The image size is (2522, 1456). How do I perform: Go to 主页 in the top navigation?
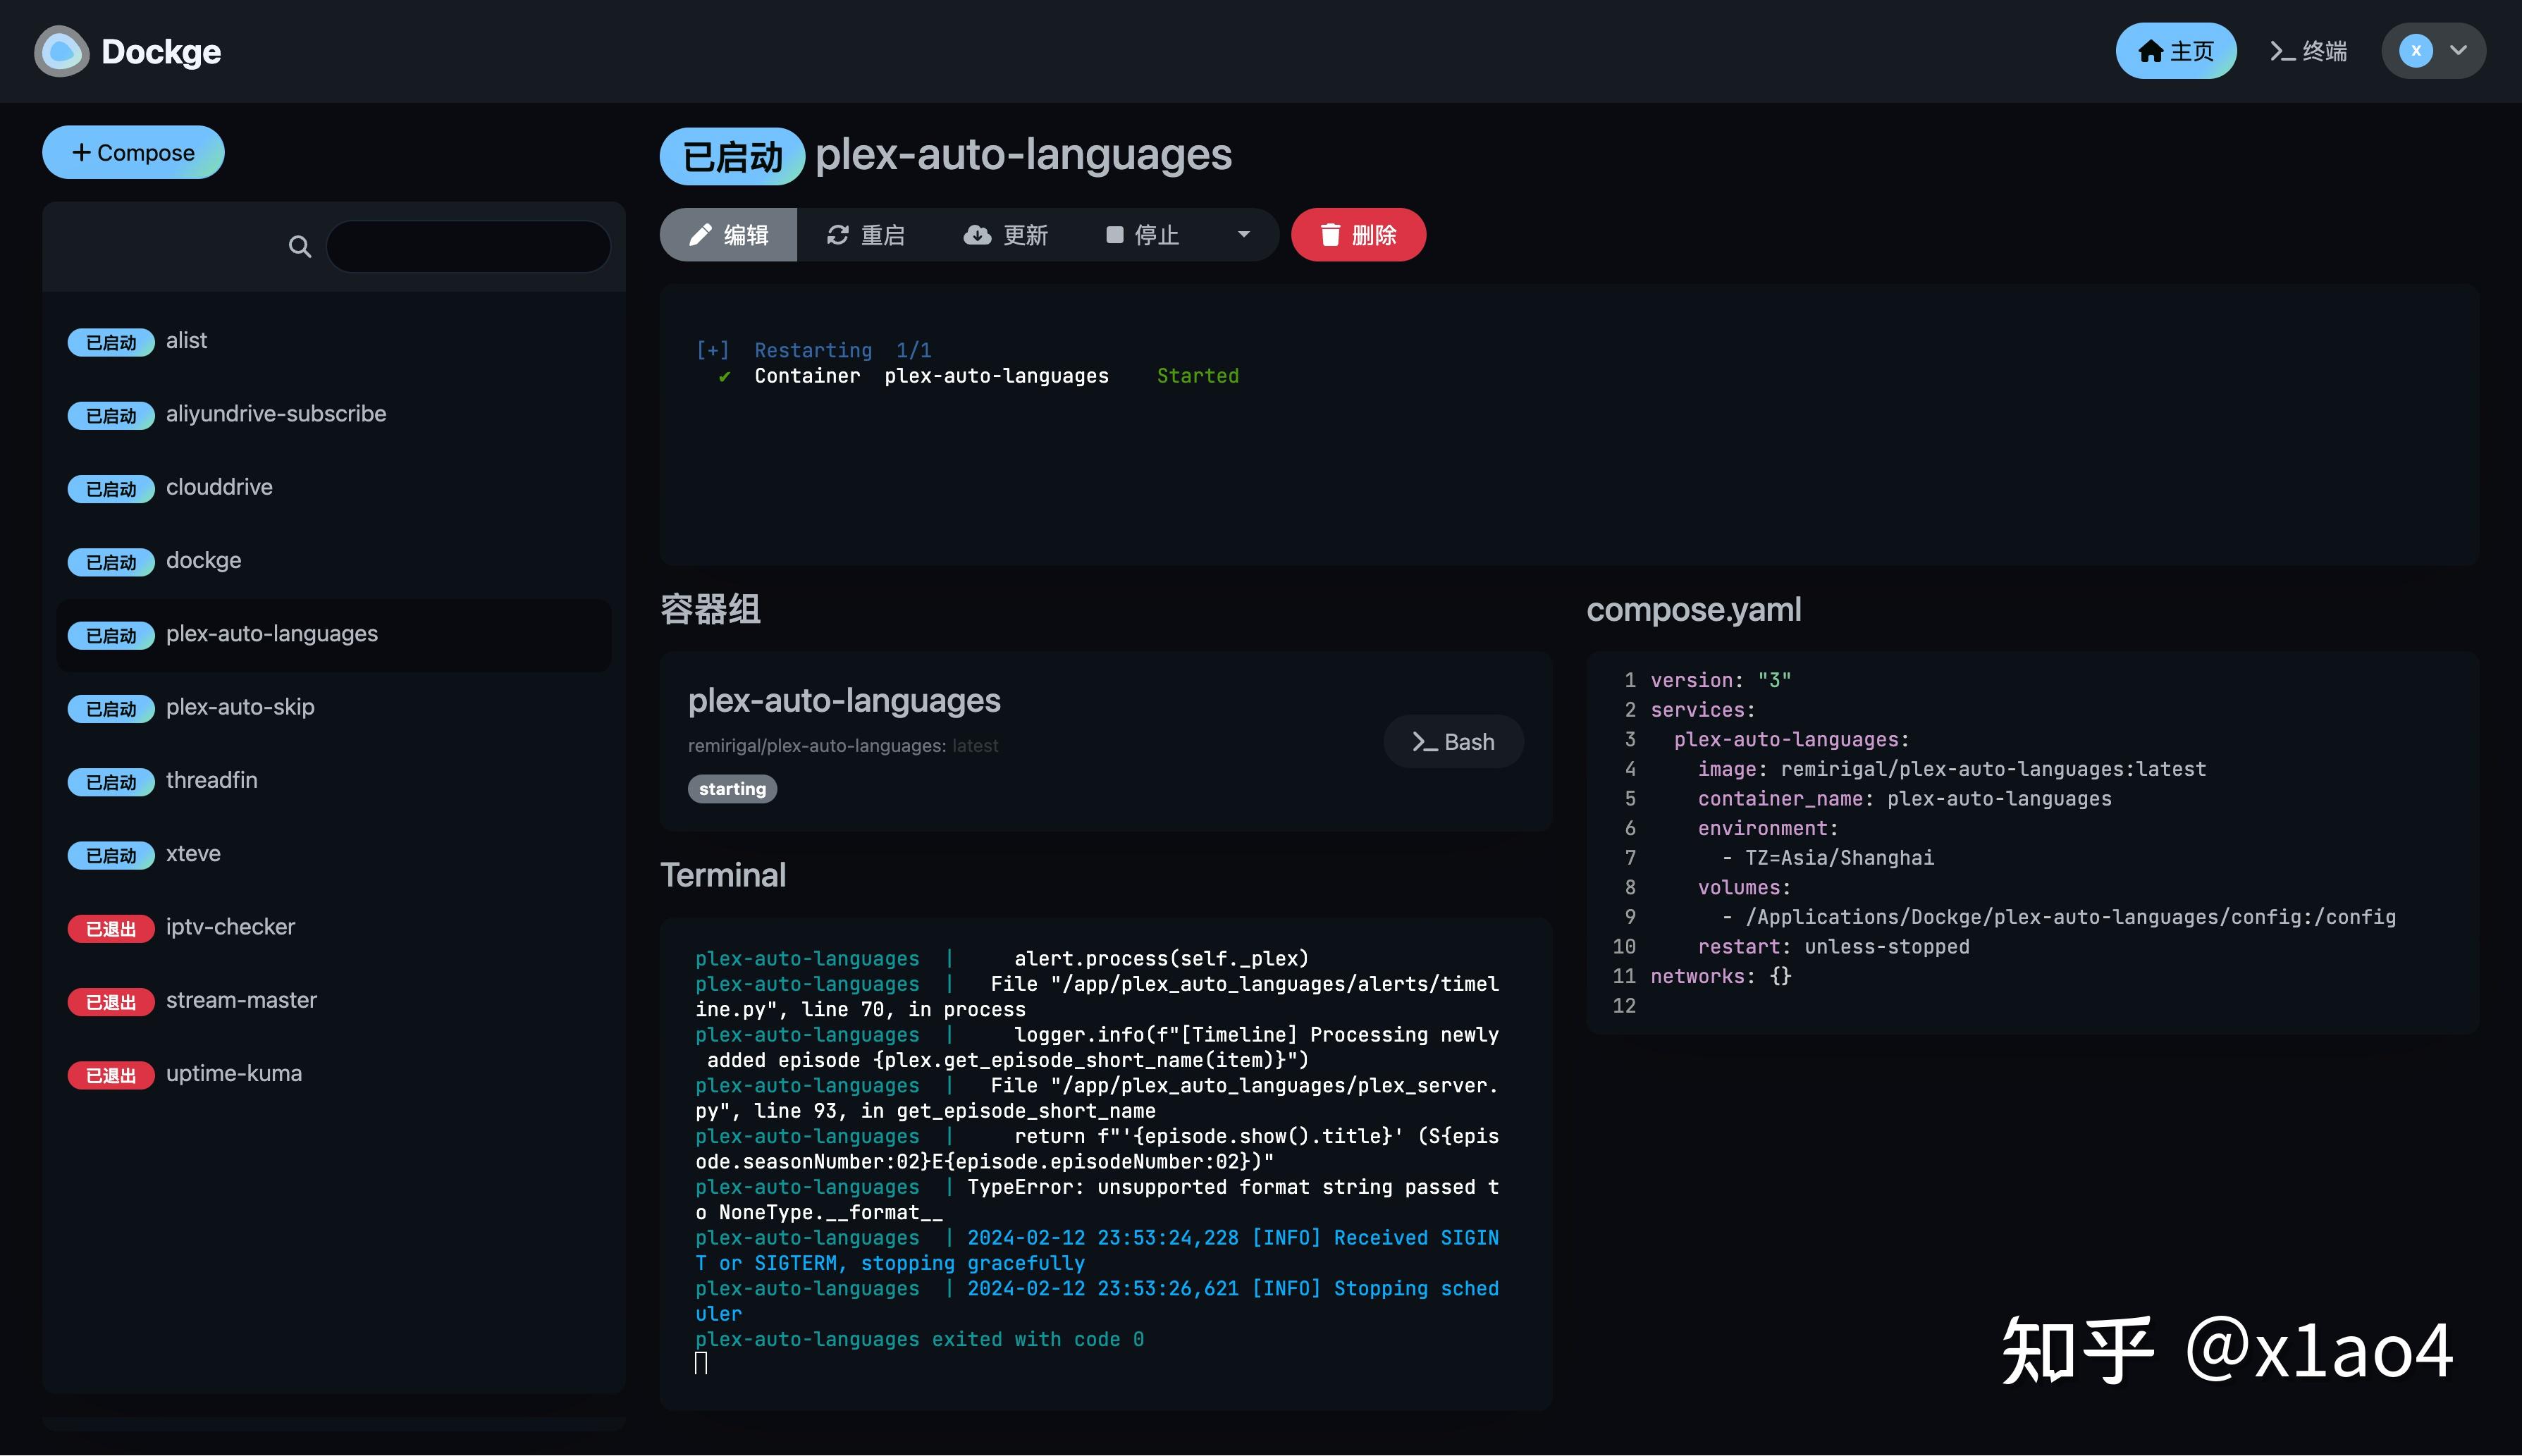[2175, 50]
